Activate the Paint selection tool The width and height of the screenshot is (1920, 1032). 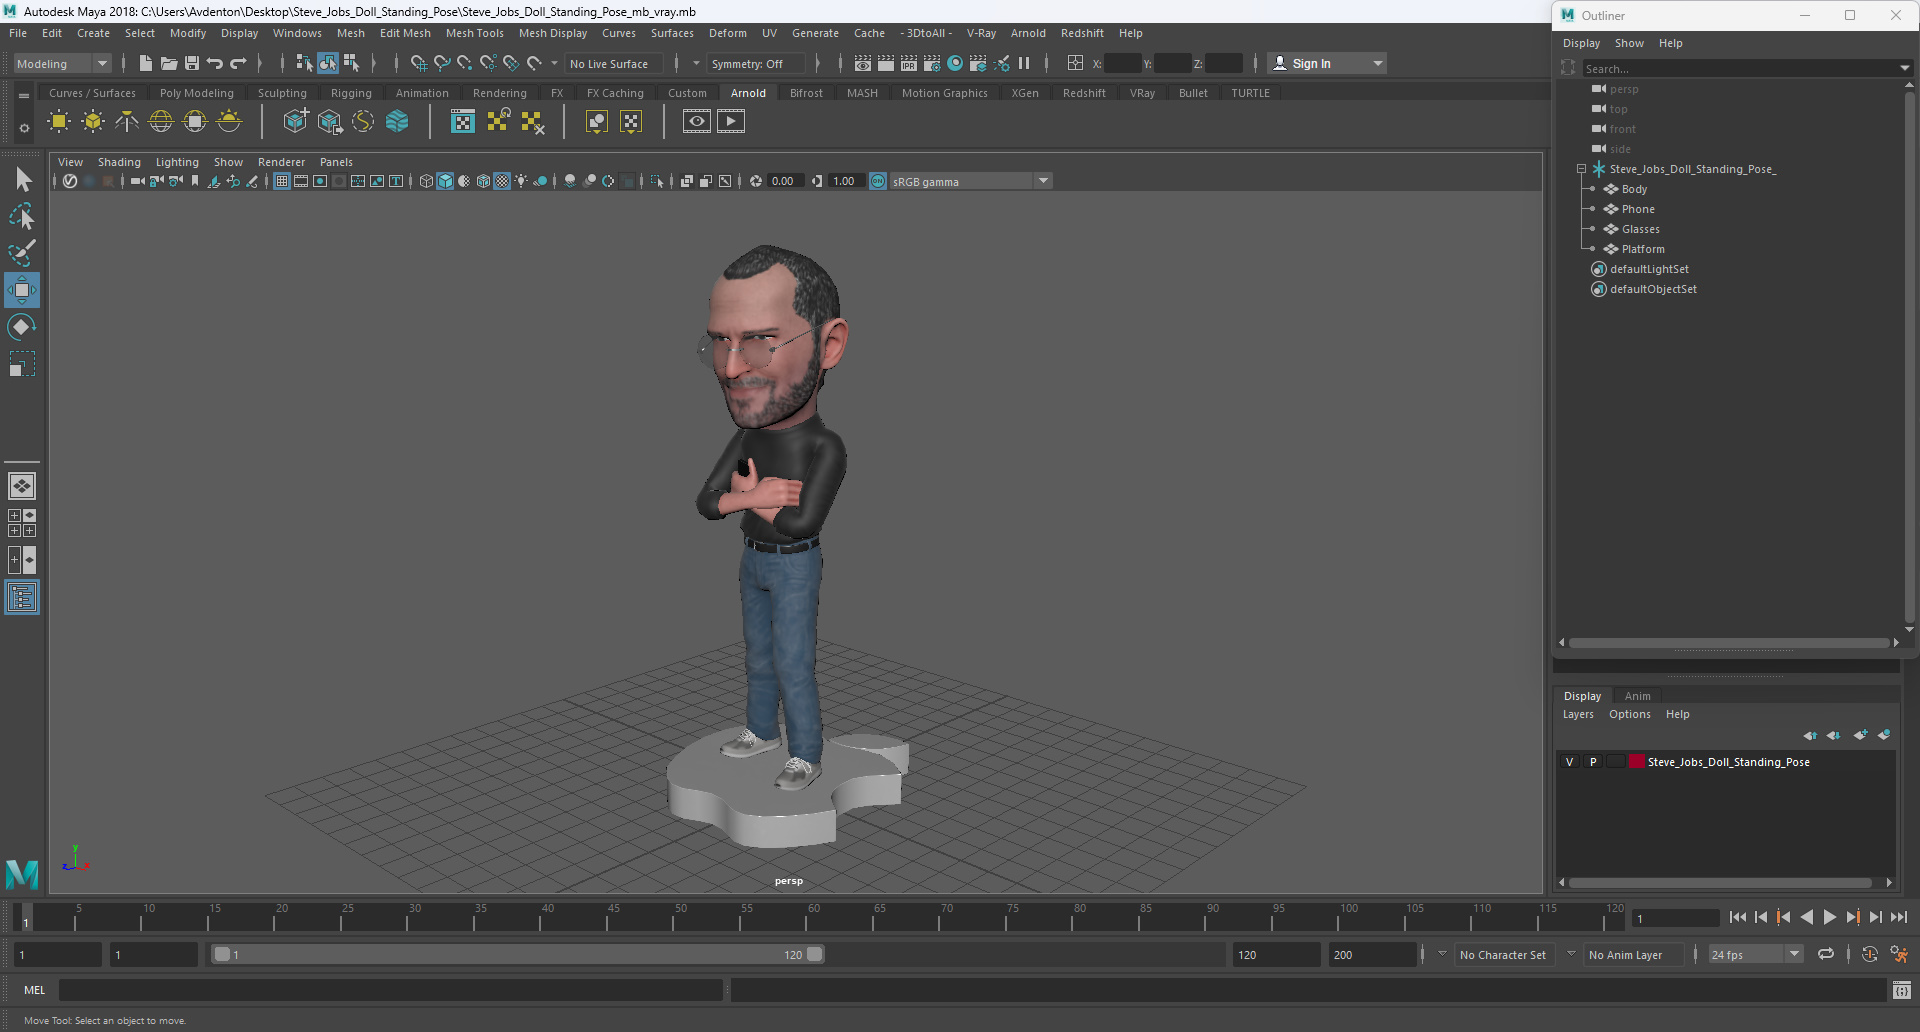click(22, 253)
